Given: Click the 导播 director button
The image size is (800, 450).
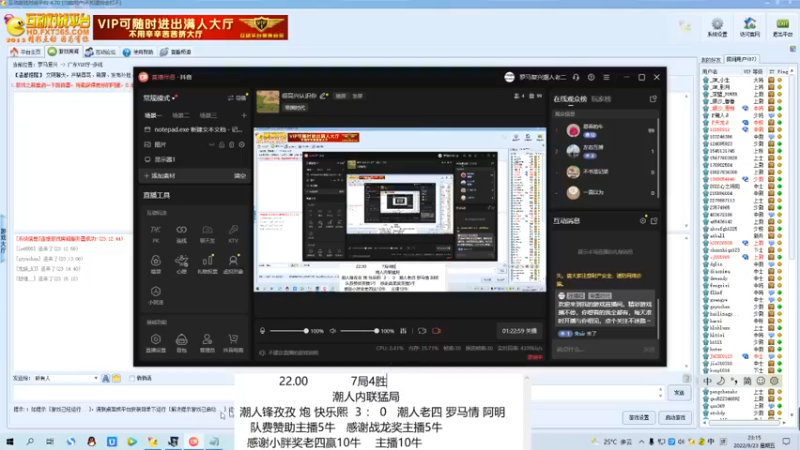Looking at the screenshot, I should pos(237,98).
